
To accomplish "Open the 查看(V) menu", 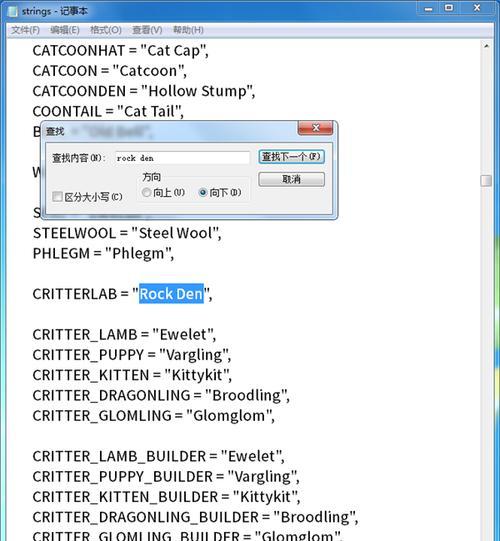I will pyautogui.click(x=147, y=30).
